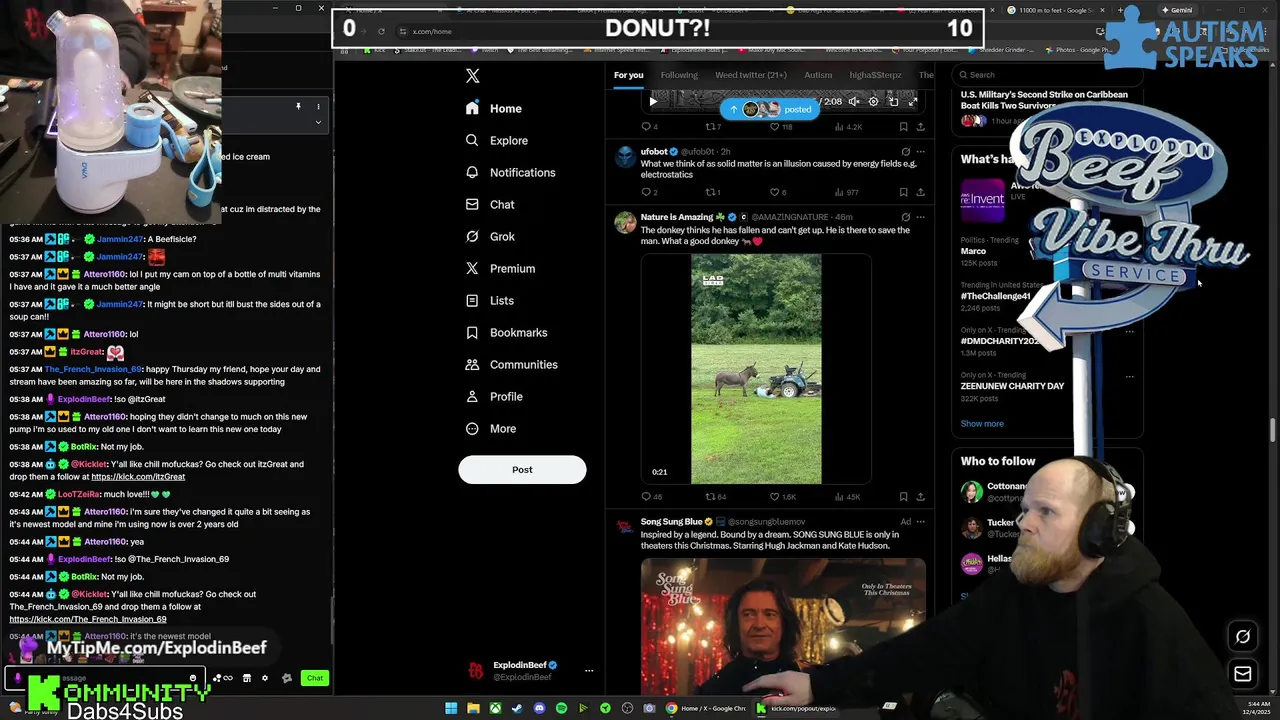This screenshot has width=1280, height=720.
Task: Reply to the ufobot post
Action: pos(648,192)
